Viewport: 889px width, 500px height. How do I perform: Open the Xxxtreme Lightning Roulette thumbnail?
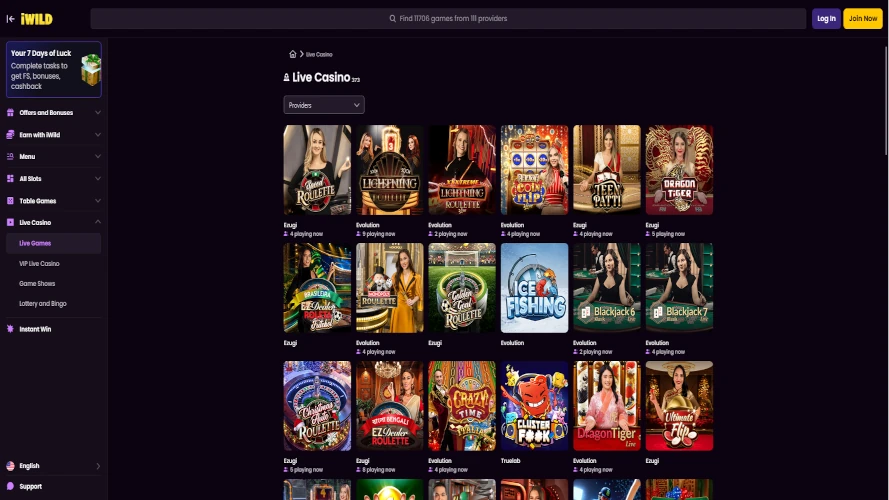pos(462,170)
